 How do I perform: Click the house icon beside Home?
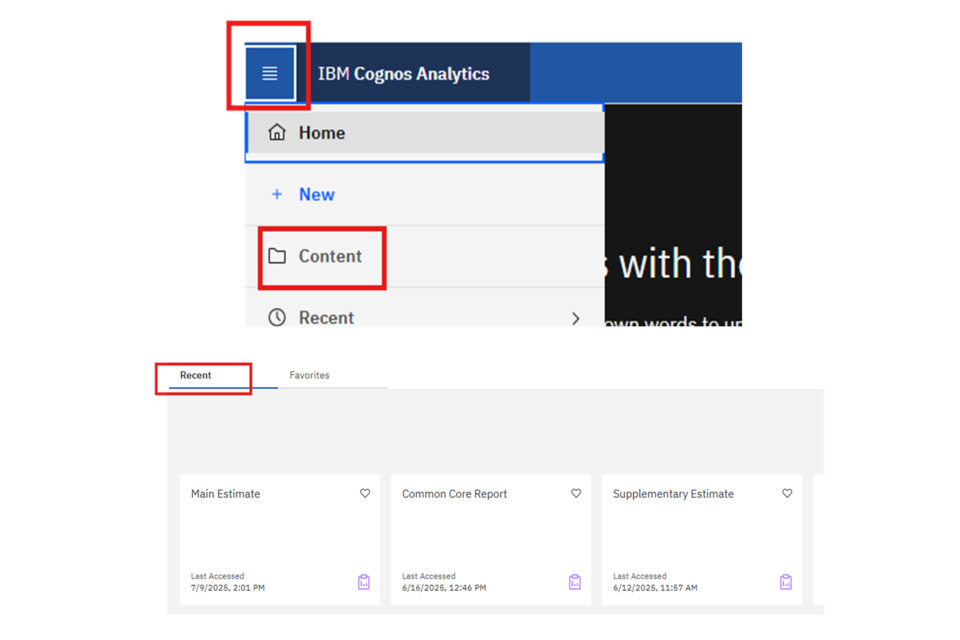pyautogui.click(x=277, y=133)
